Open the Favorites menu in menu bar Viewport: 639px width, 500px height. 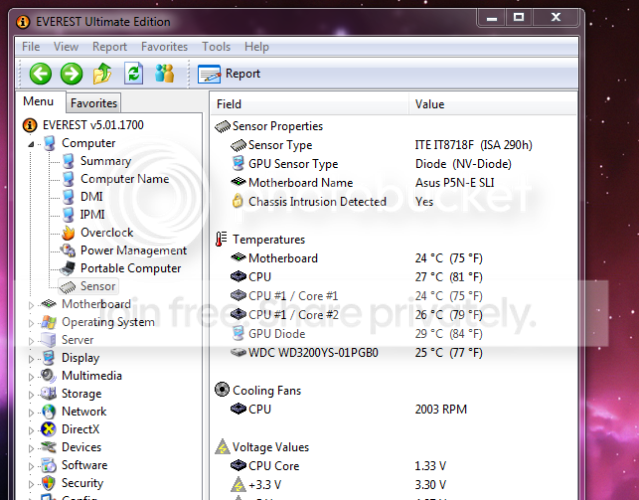point(164,47)
